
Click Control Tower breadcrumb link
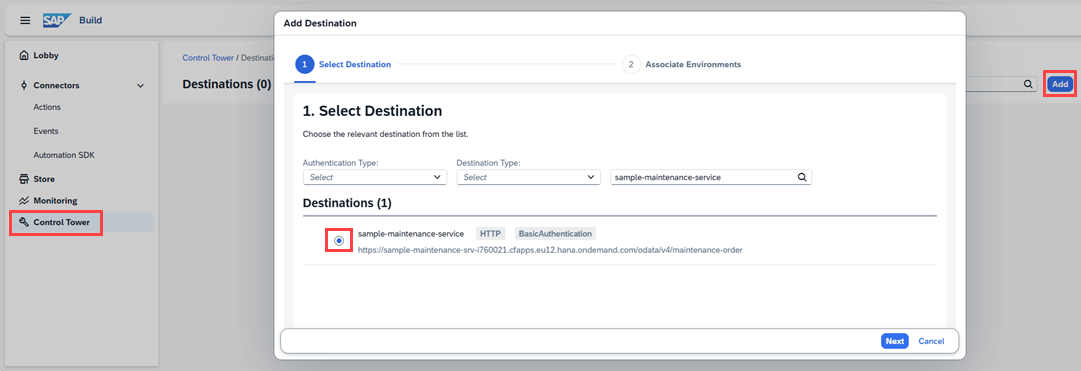pos(208,58)
